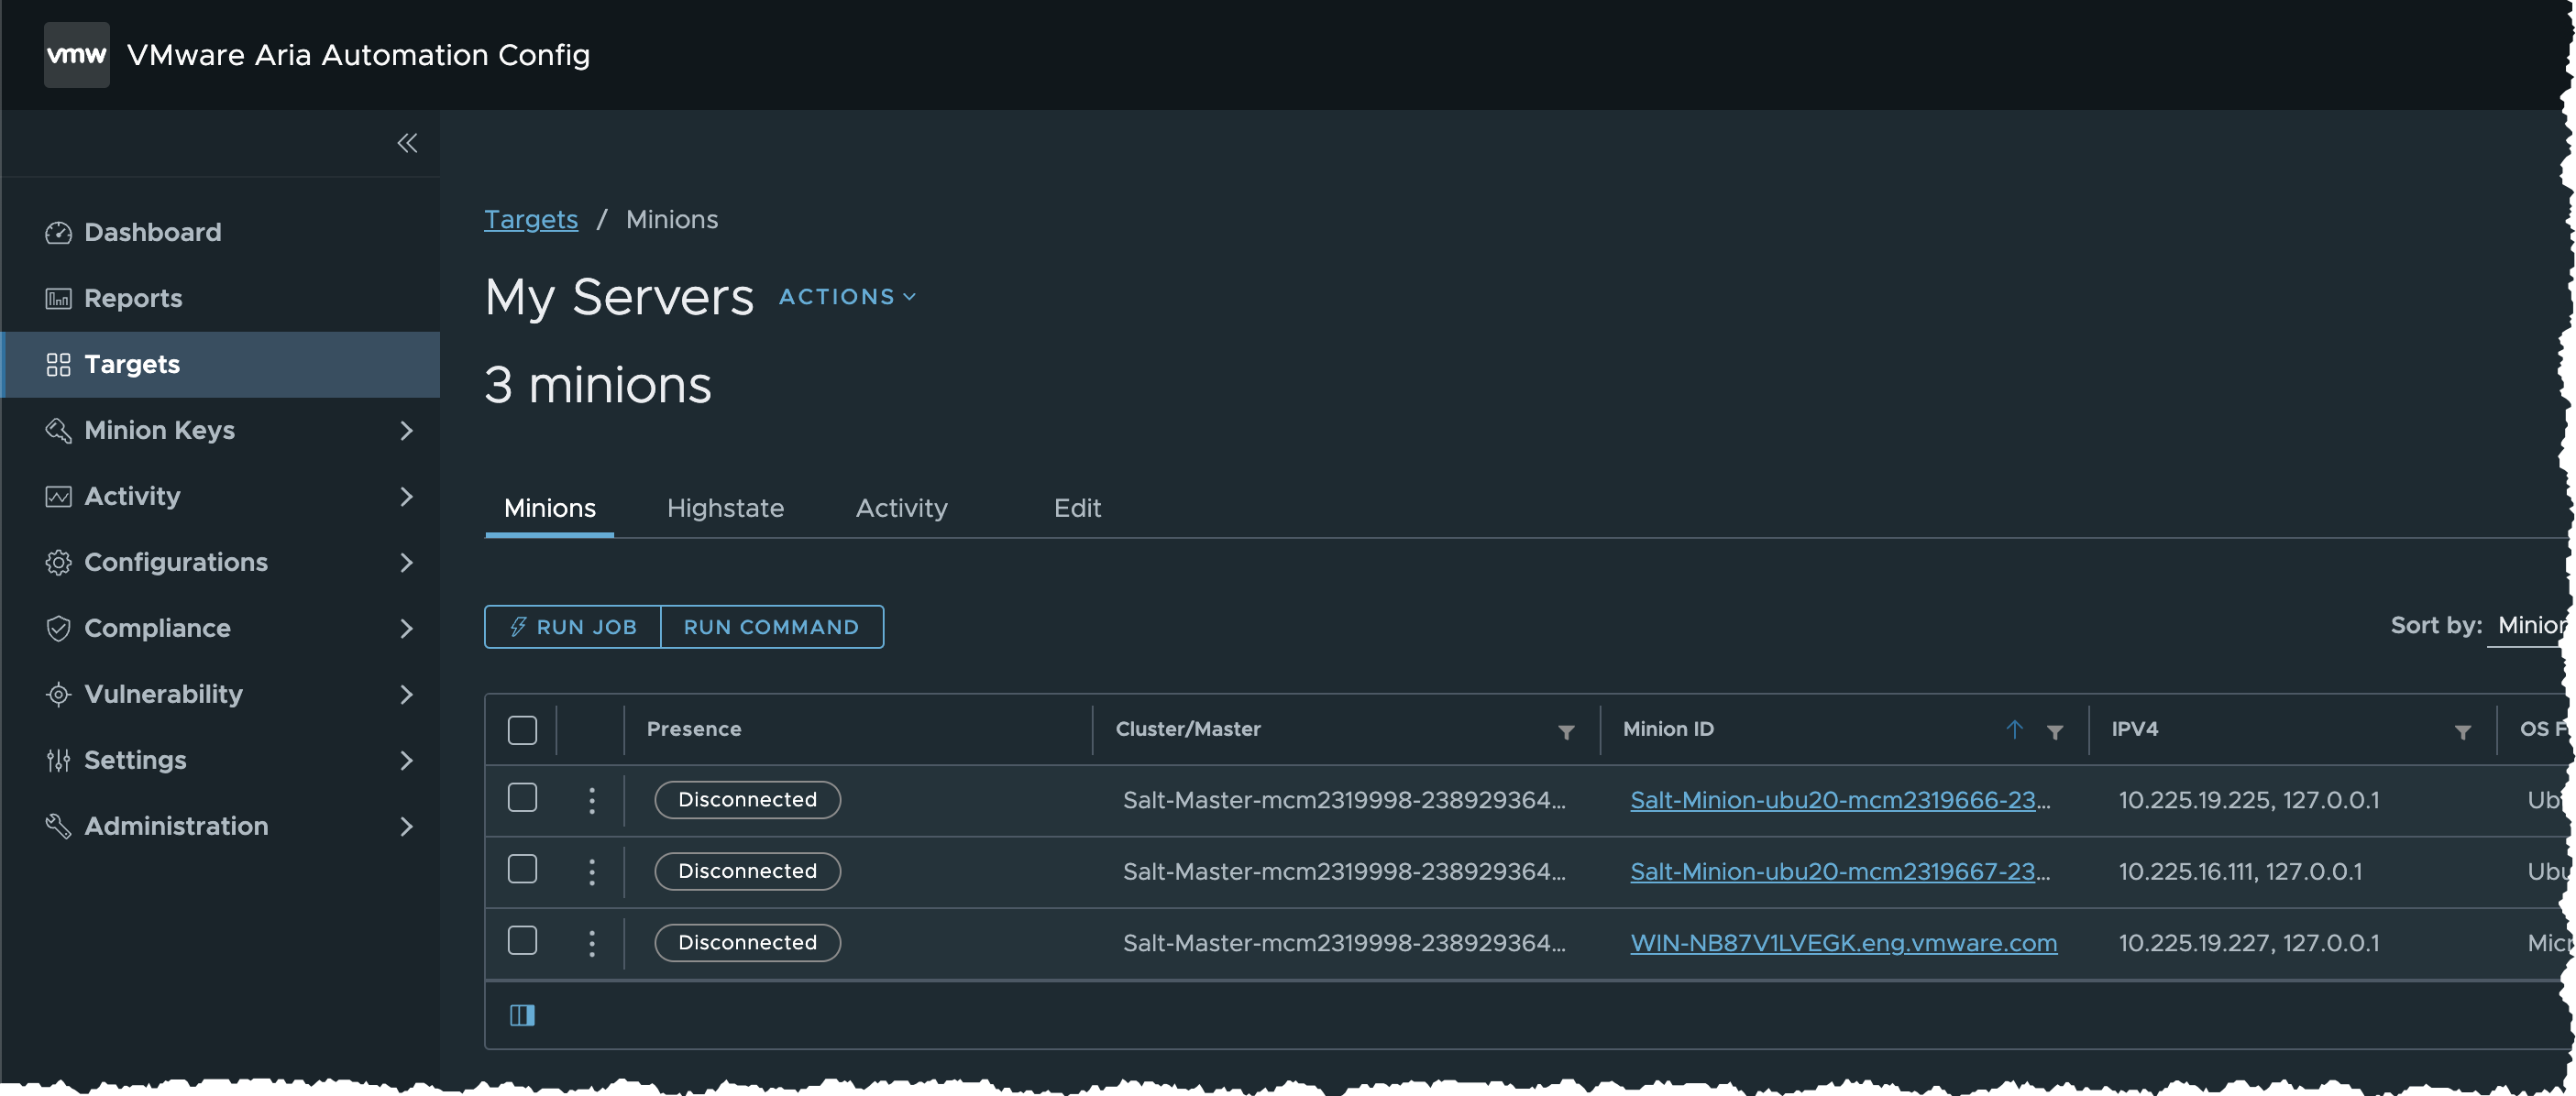Expand the Activity sidebar chevron

click(406, 497)
